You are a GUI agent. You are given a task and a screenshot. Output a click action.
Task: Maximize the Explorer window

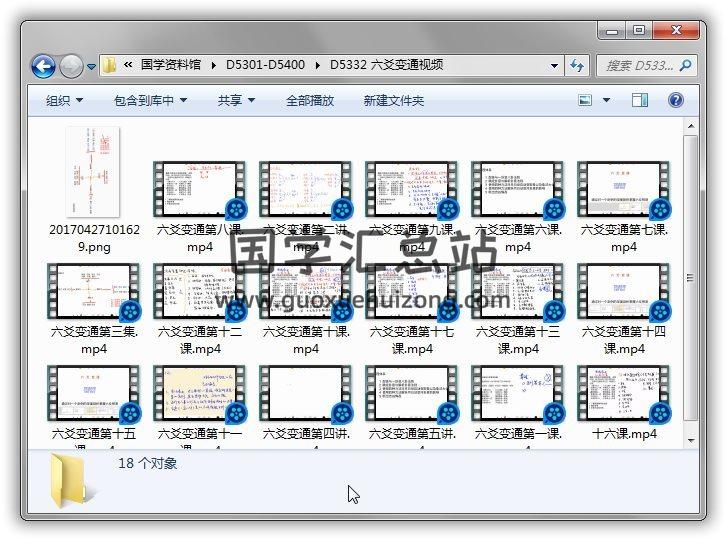point(638,31)
